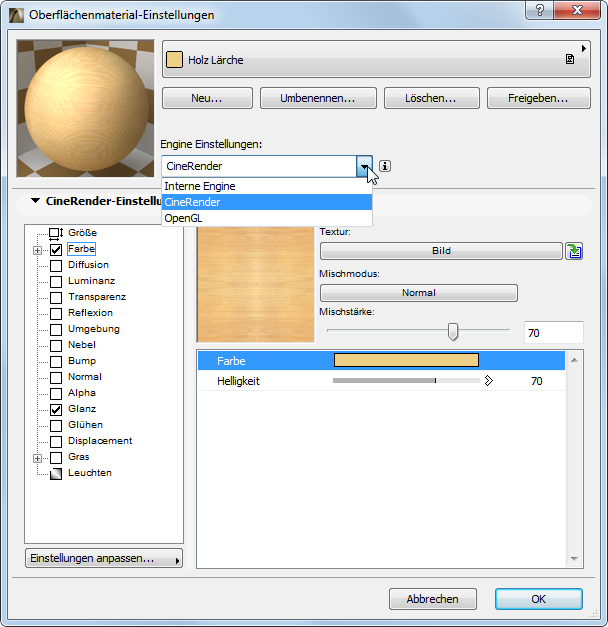Enable the Glühen channel checkbox
The width and height of the screenshot is (608, 627).
(x=56, y=425)
